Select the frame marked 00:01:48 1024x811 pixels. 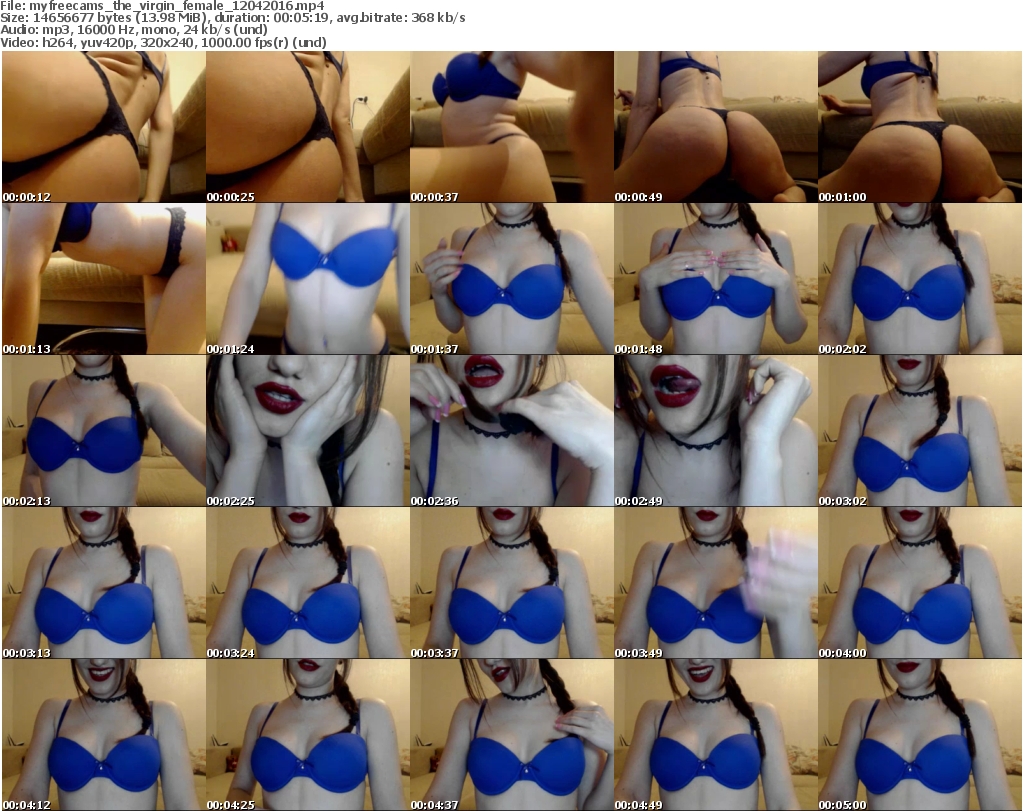pyautogui.click(x=715, y=280)
